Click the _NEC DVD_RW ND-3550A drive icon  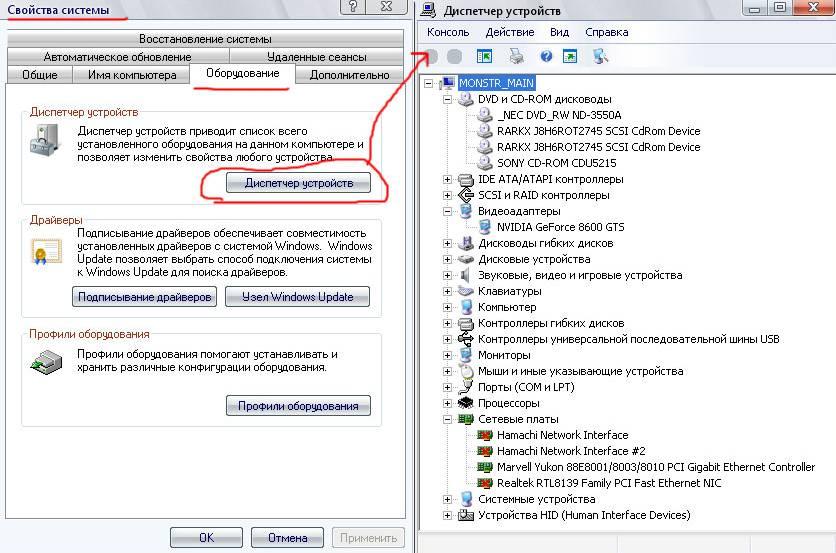click(485, 115)
